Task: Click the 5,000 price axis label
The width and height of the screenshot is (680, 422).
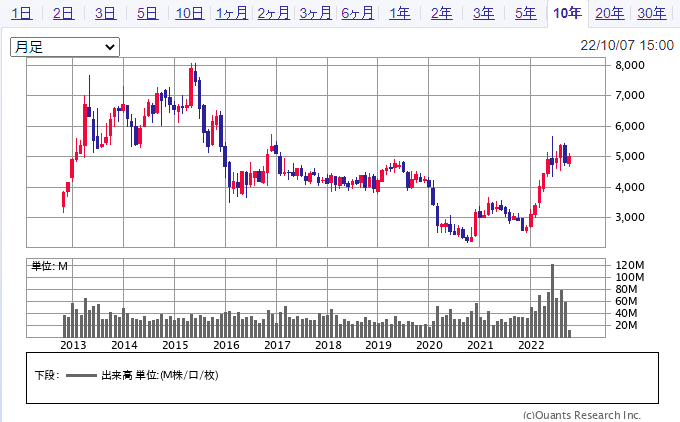Action: point(630,156)
